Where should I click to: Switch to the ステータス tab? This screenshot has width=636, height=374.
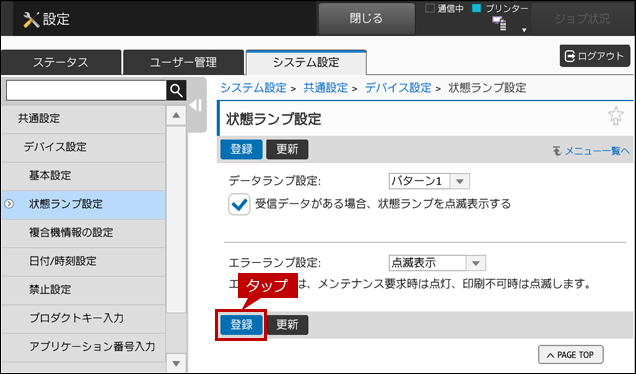pyautogui.click(x=61, y=62)
